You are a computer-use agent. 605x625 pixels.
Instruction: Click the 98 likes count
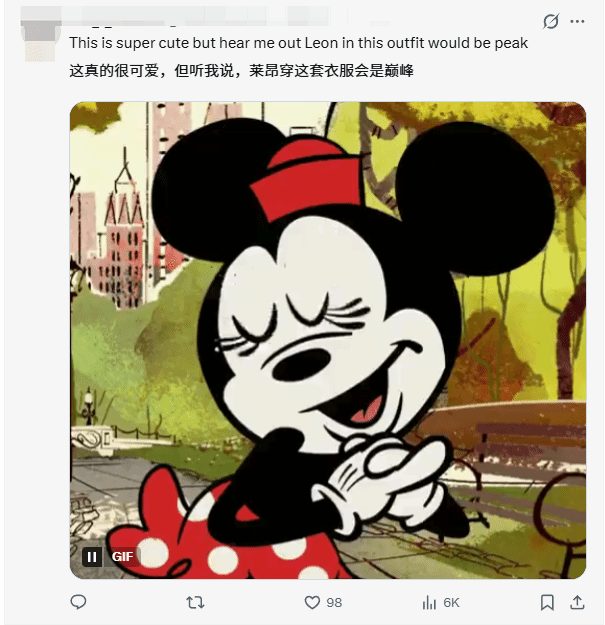click(x=334, y=603)
